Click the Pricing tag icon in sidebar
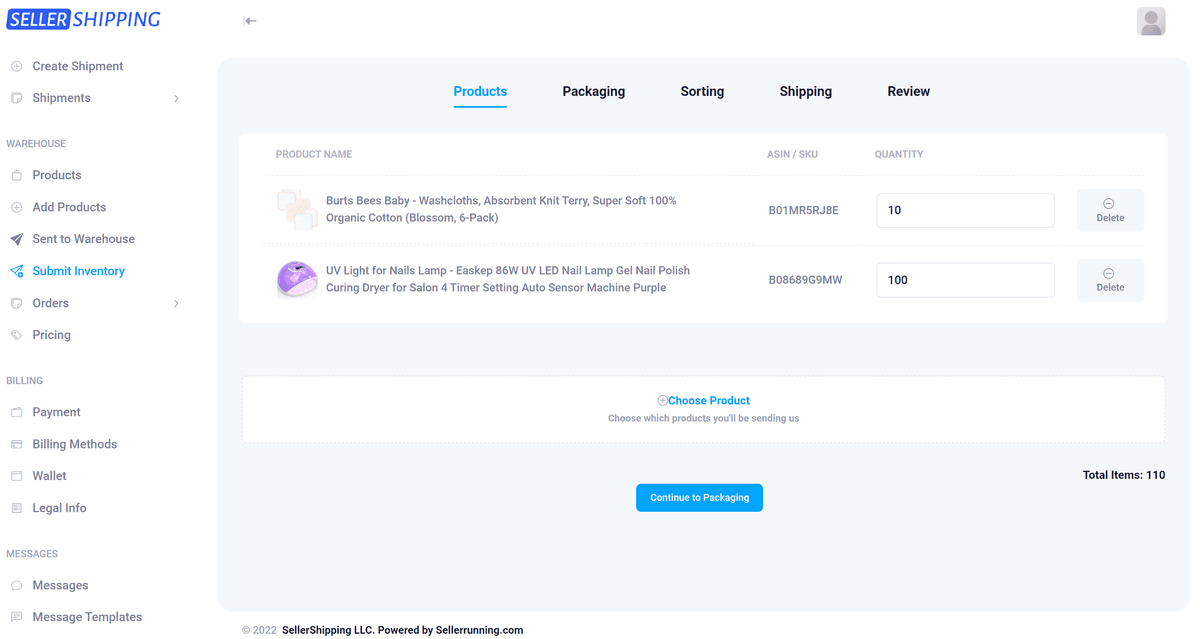The image size is (1200, 639). pyautogui.click(x=16, y=335)
